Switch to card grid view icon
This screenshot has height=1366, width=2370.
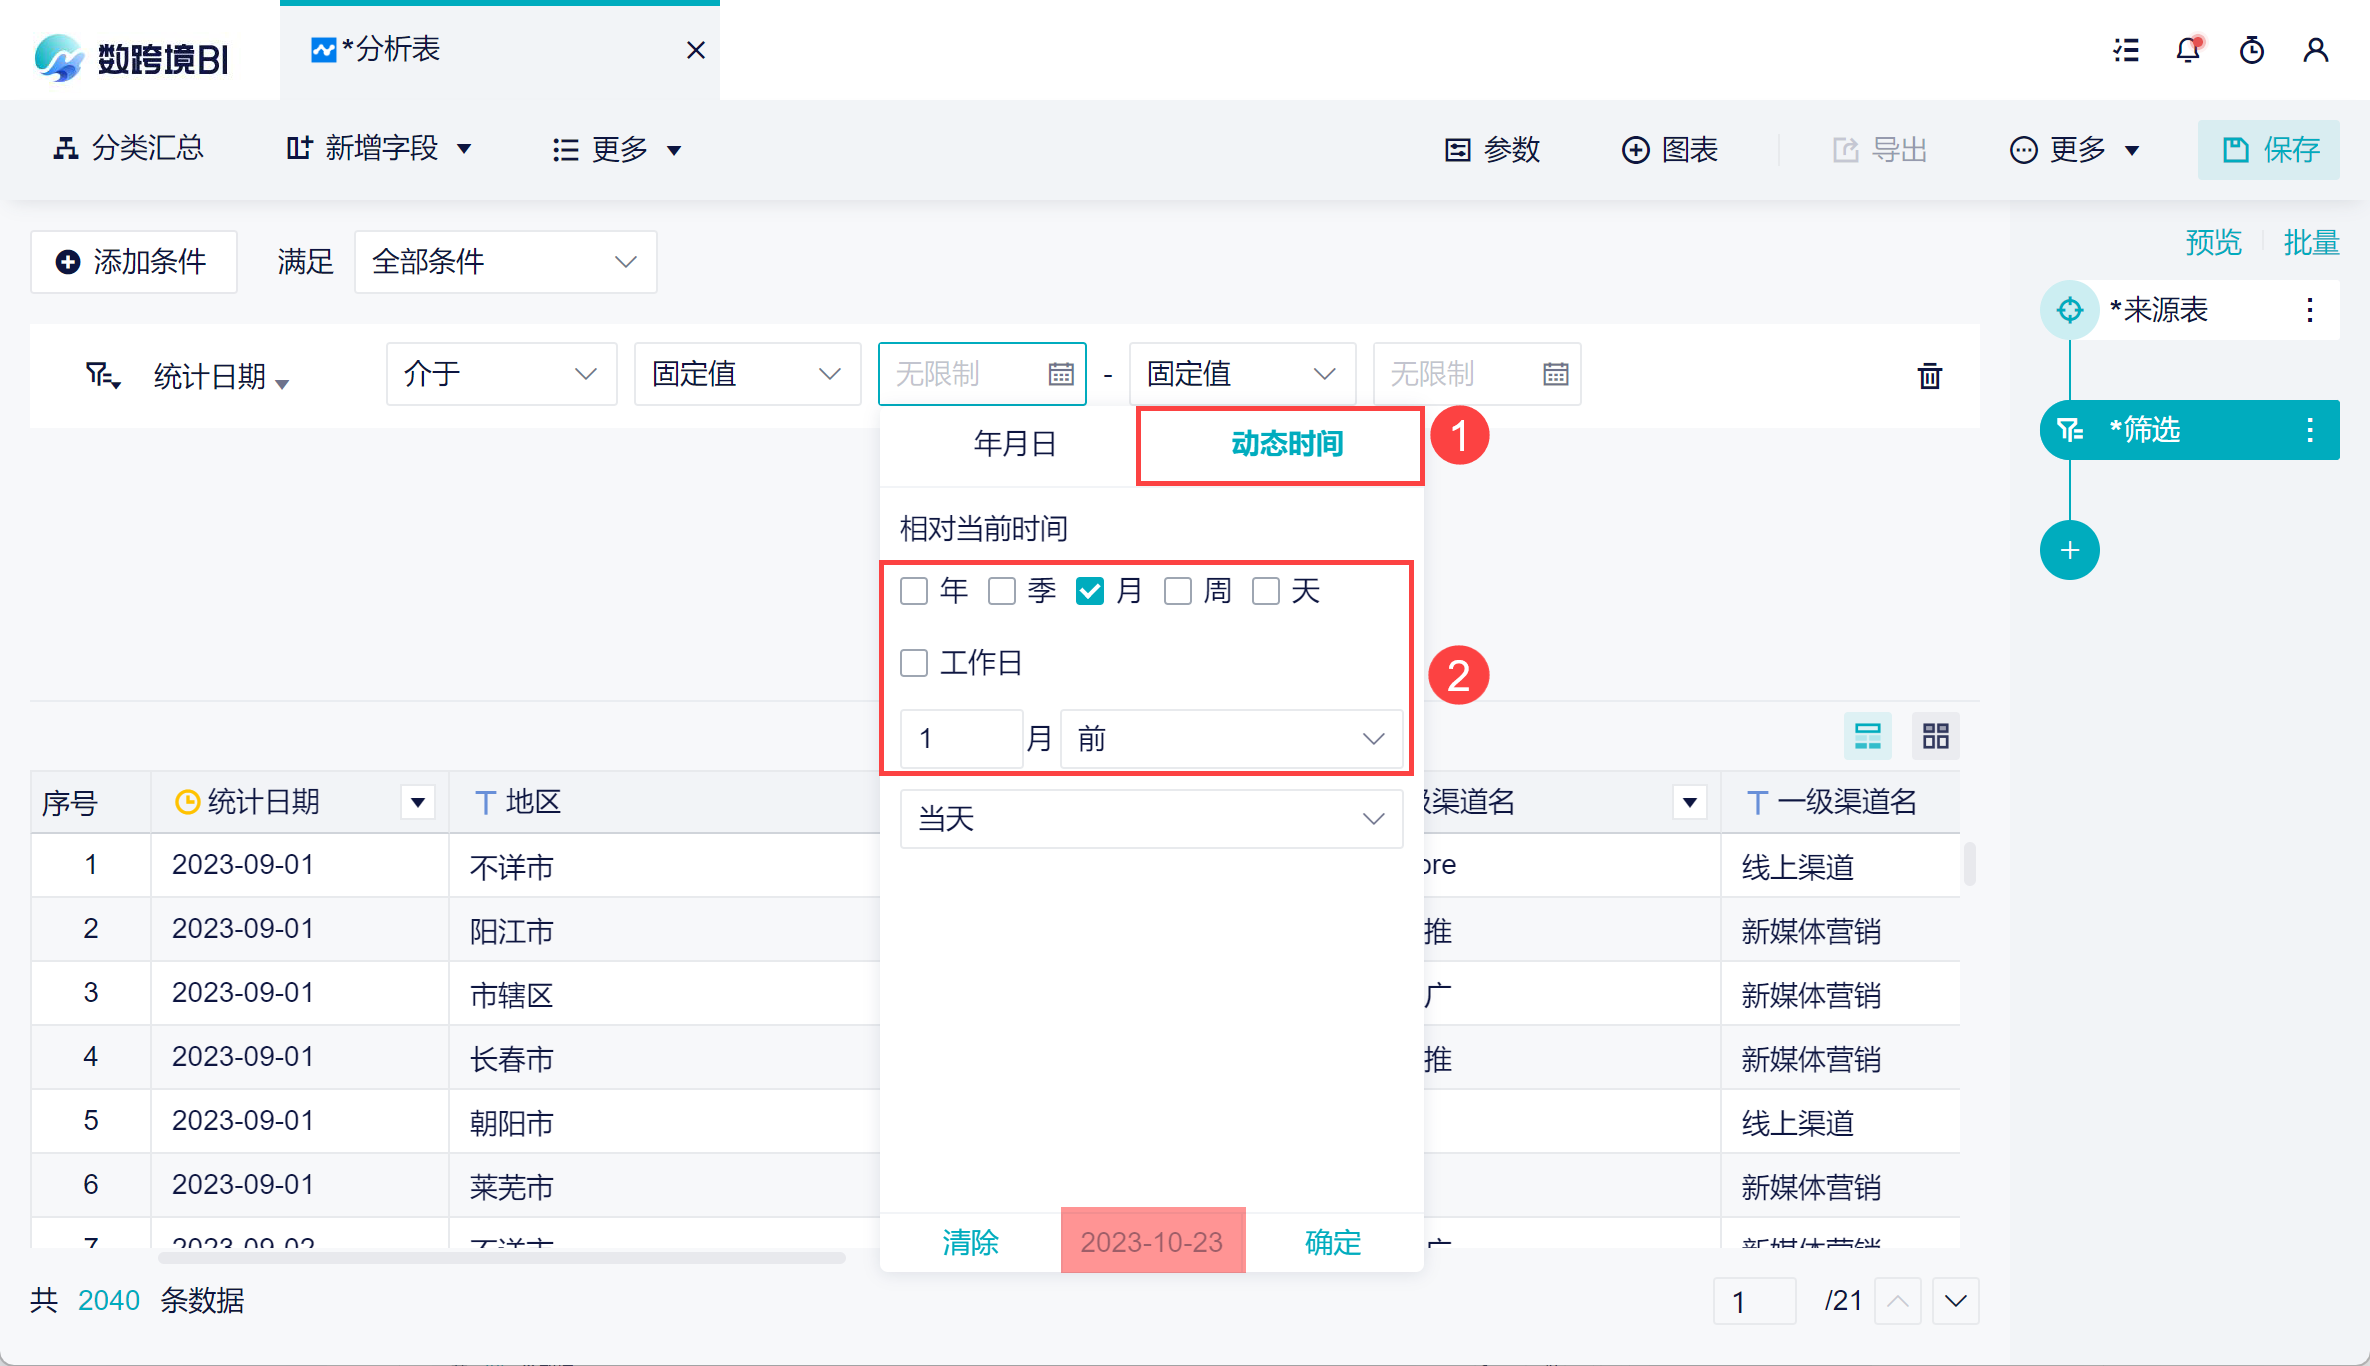click(1935, 737)
